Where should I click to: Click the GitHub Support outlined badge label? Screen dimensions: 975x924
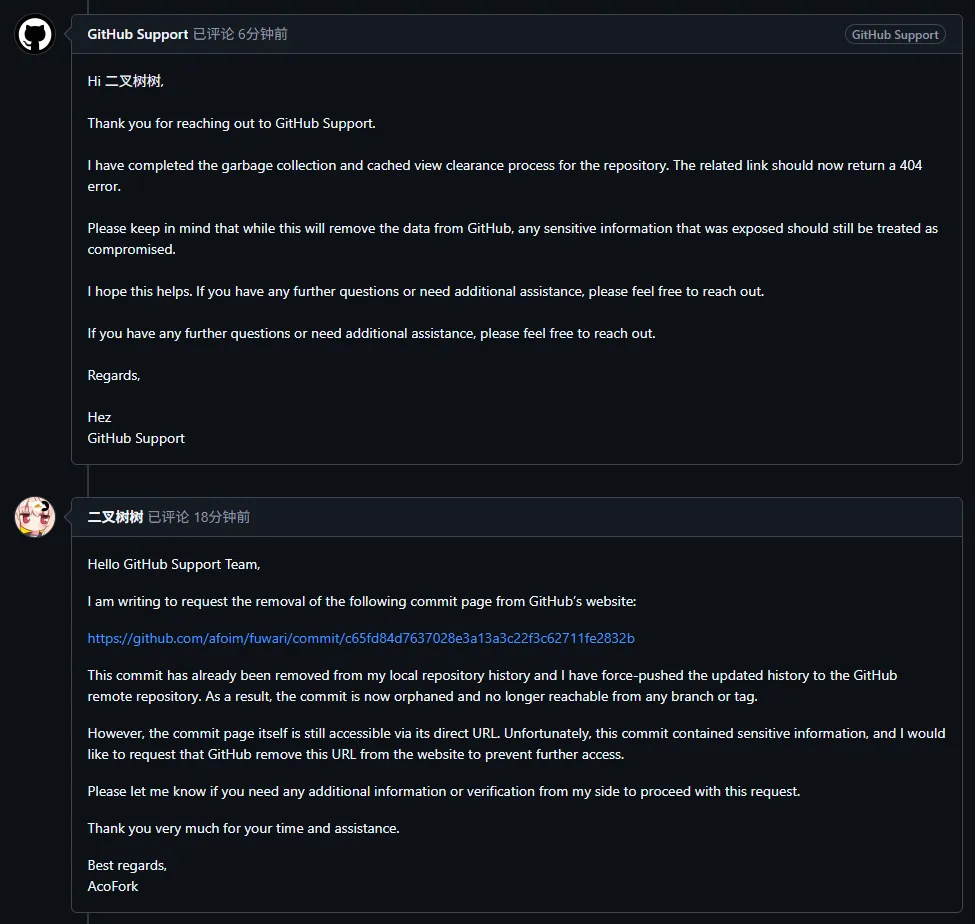tap(894, 35)
